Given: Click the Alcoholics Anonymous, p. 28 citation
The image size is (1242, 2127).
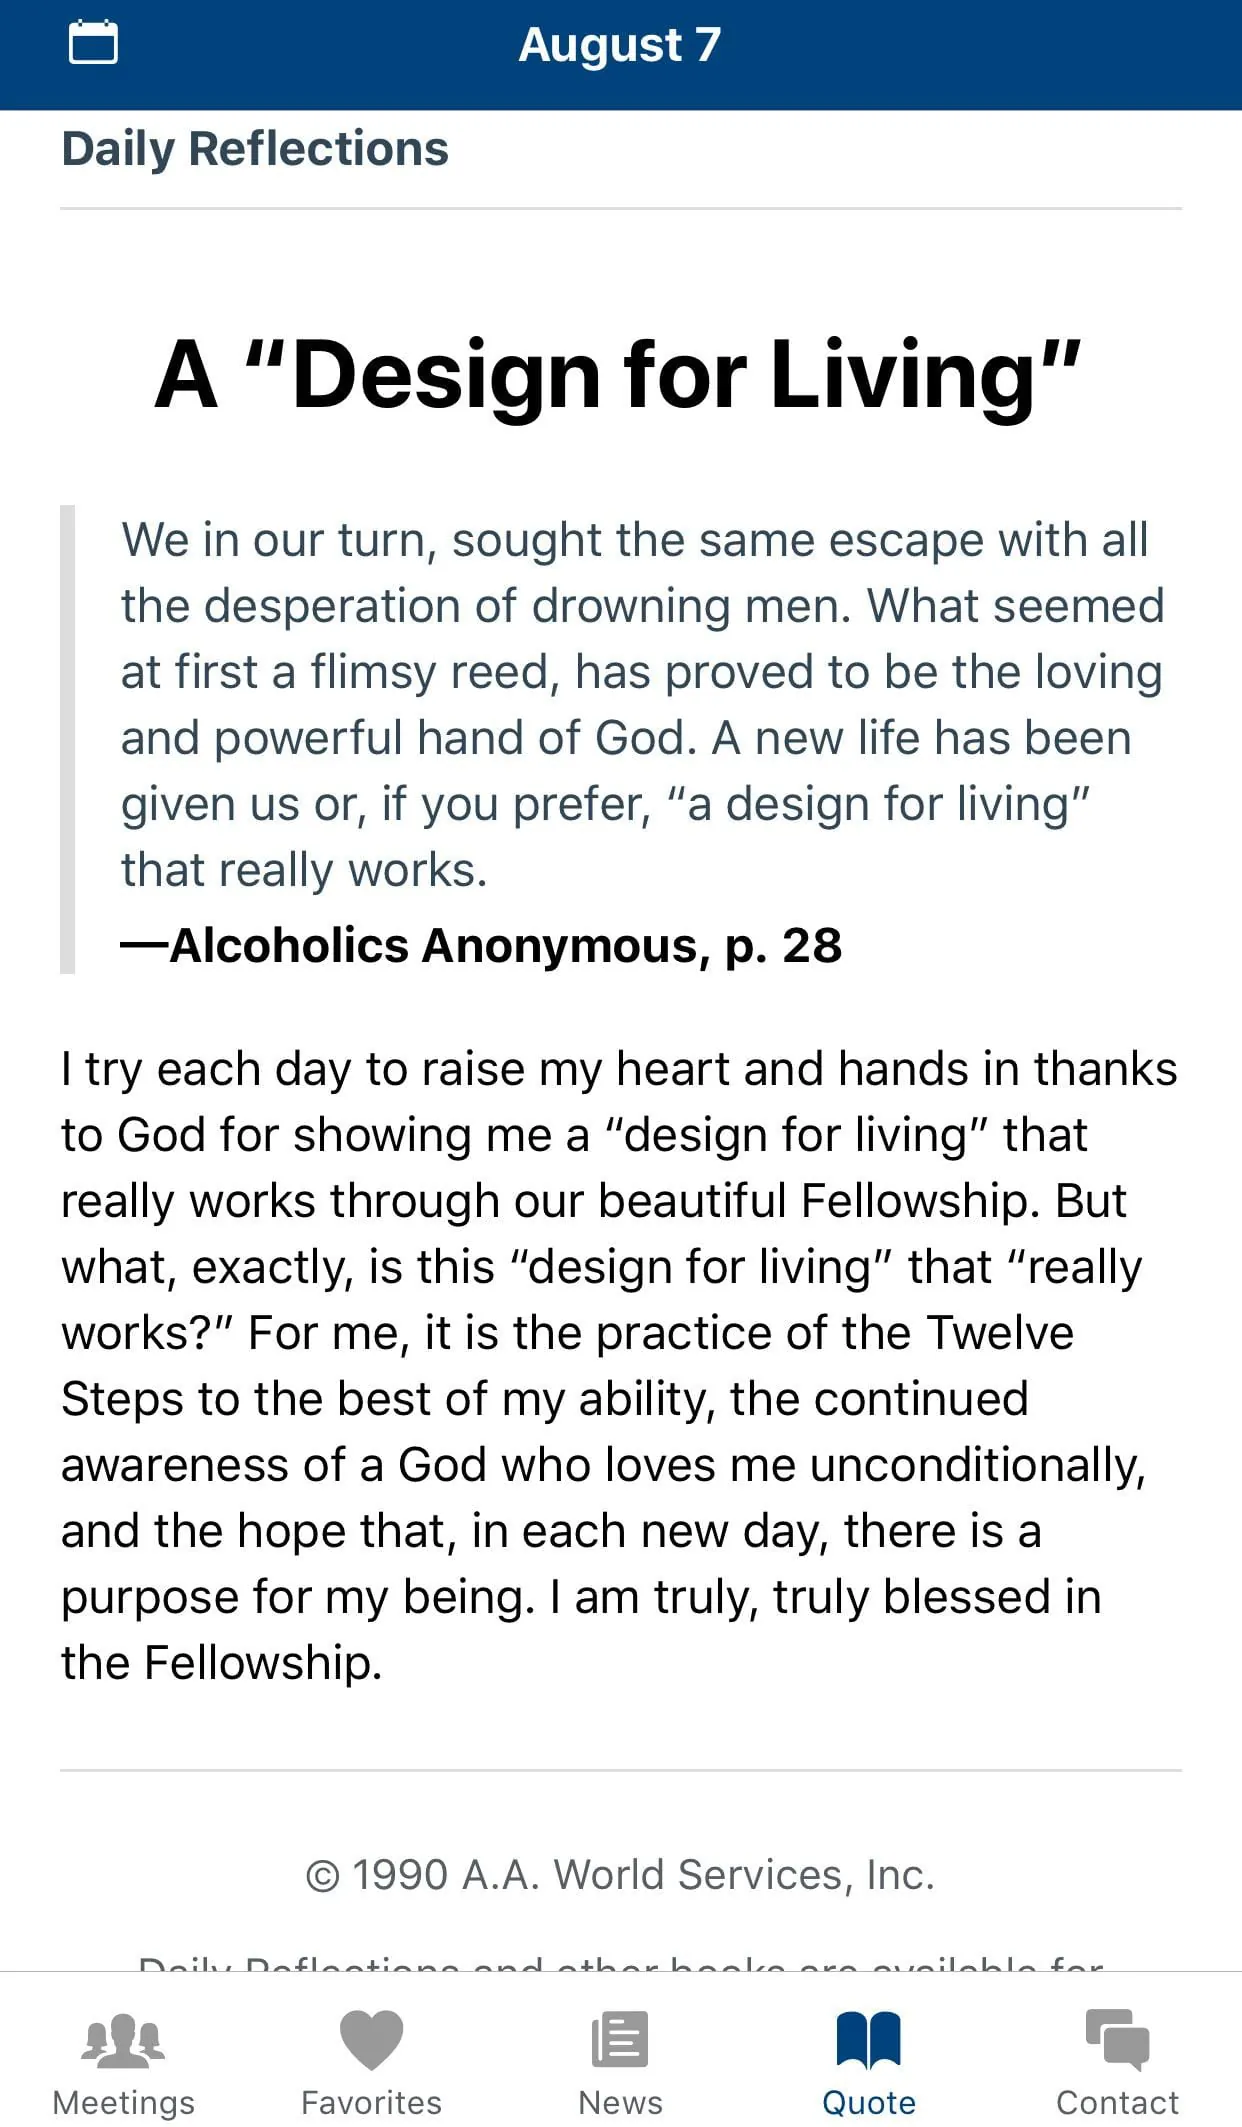Looking at the screenshot, I should [482, 945].
